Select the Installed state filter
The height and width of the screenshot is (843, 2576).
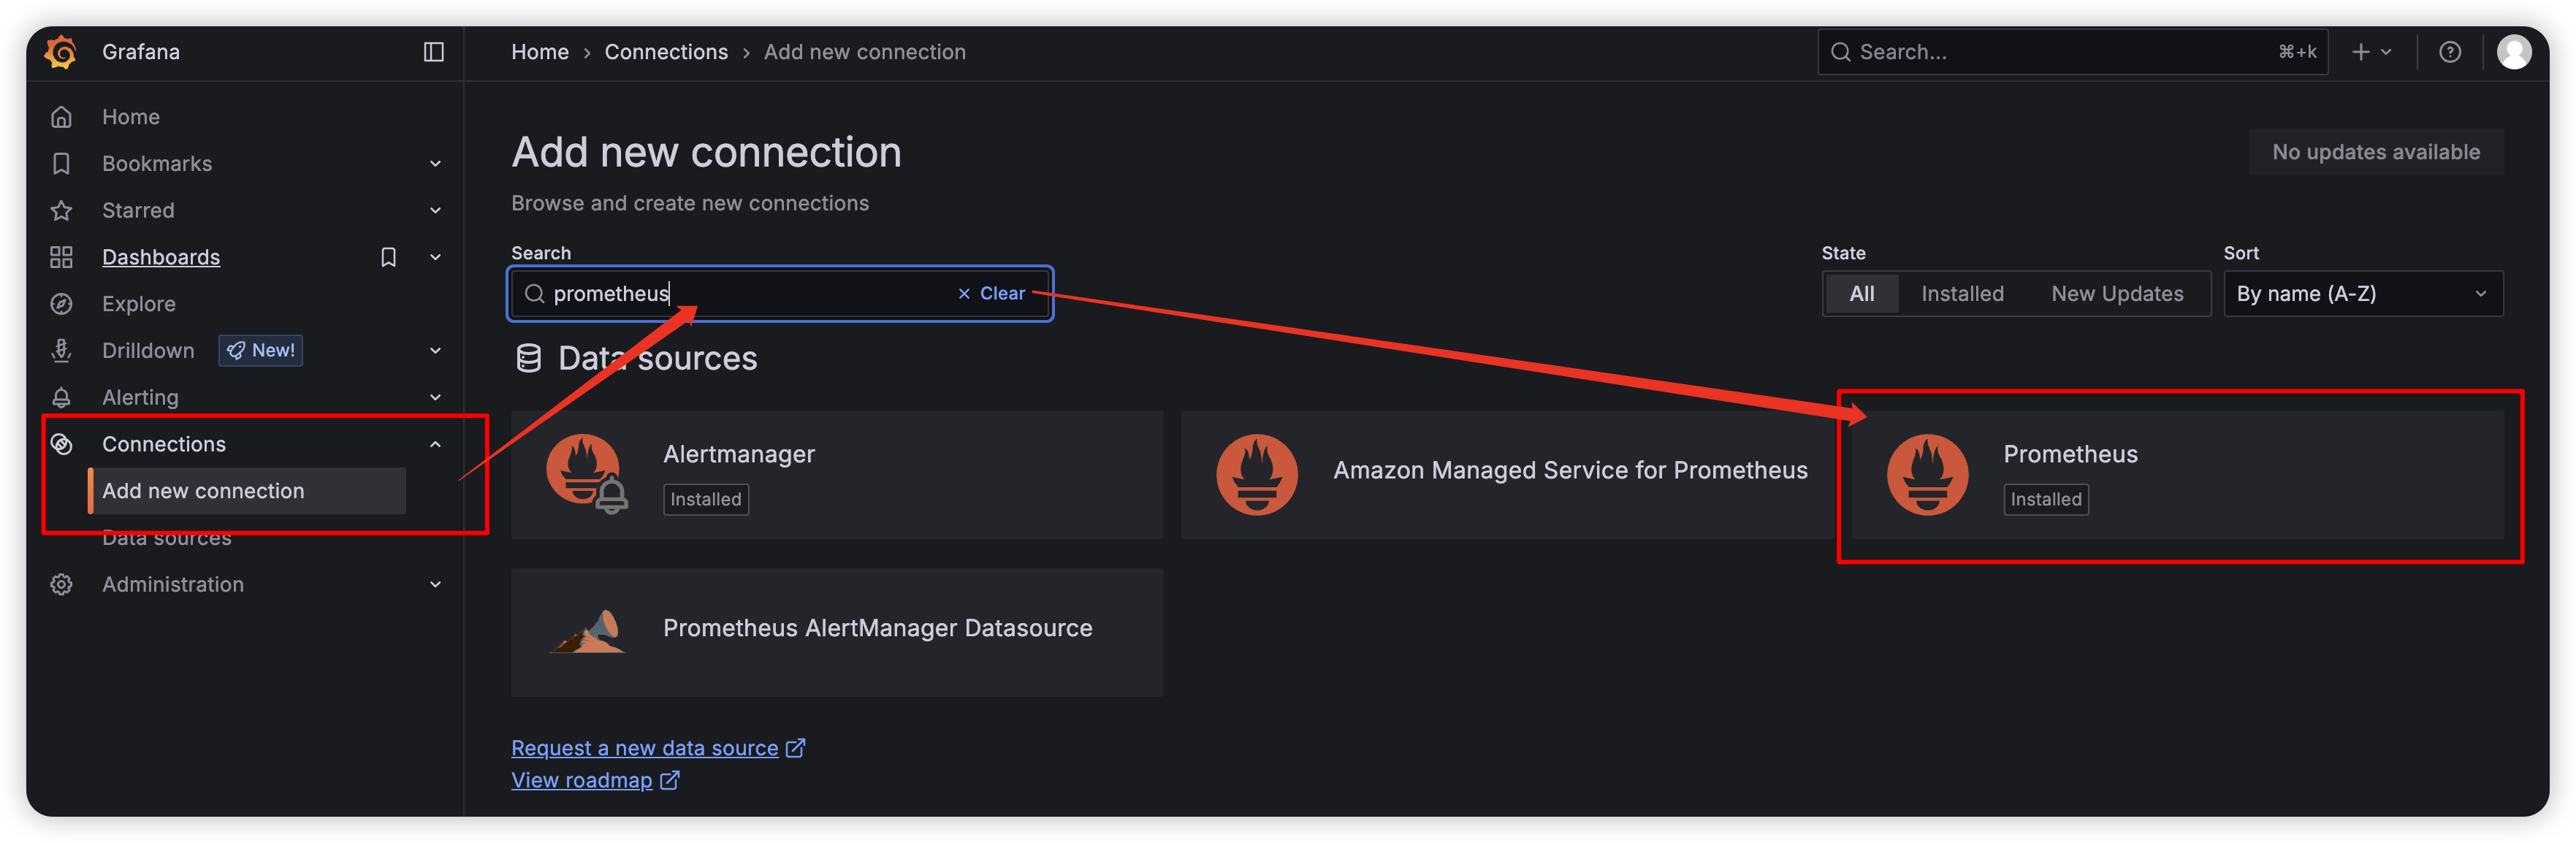[x=1962, y=294]
